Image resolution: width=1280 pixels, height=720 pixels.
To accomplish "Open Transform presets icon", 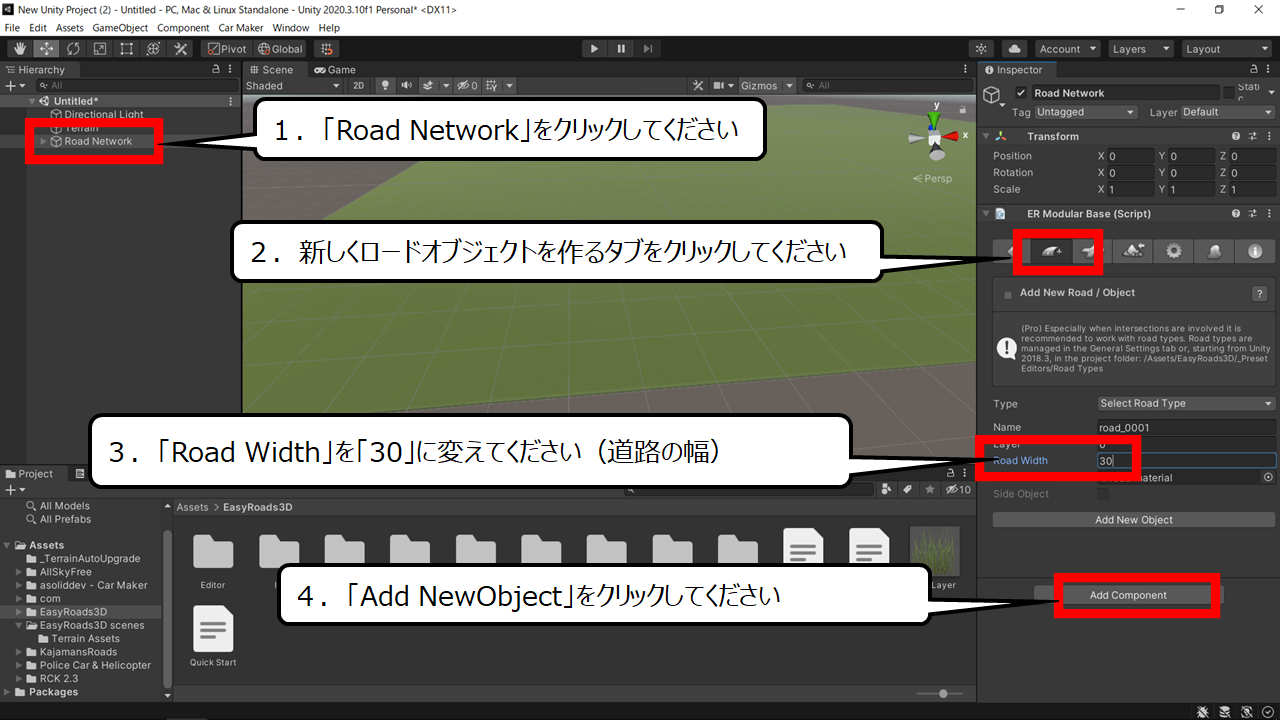I will 1252,136.
